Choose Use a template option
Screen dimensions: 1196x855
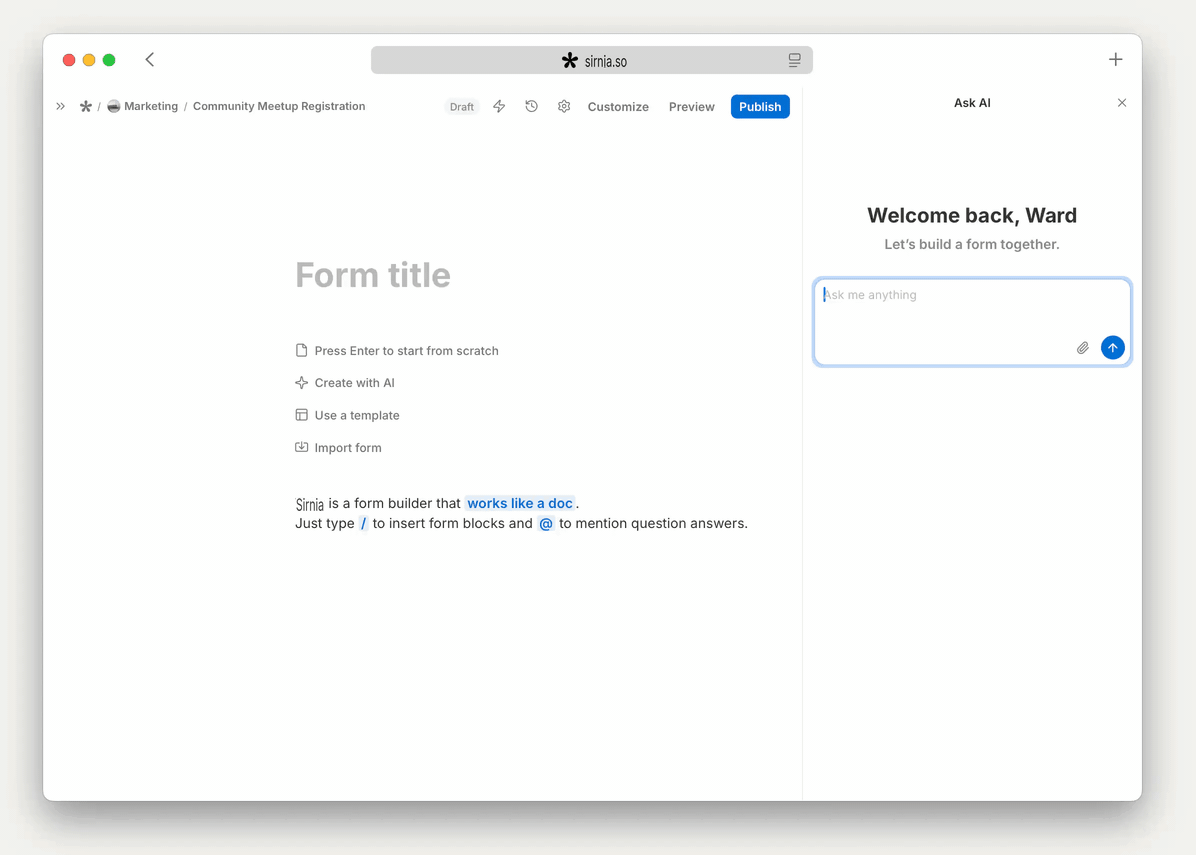(357, 416)
